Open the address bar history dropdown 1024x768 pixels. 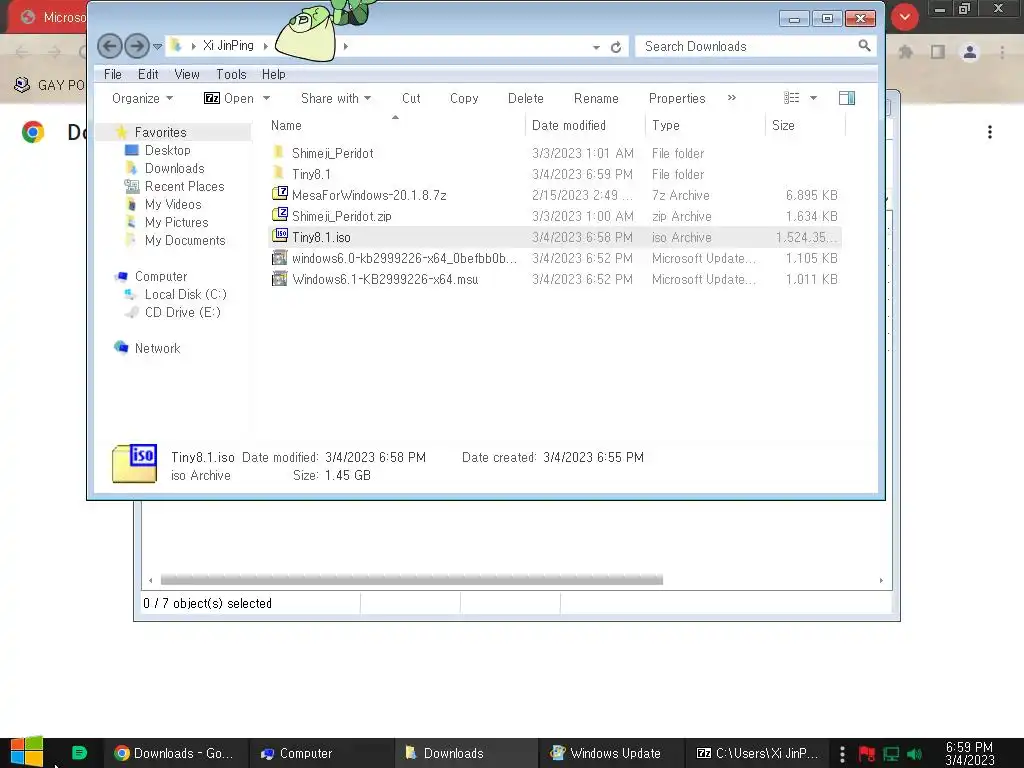[596, 47]
